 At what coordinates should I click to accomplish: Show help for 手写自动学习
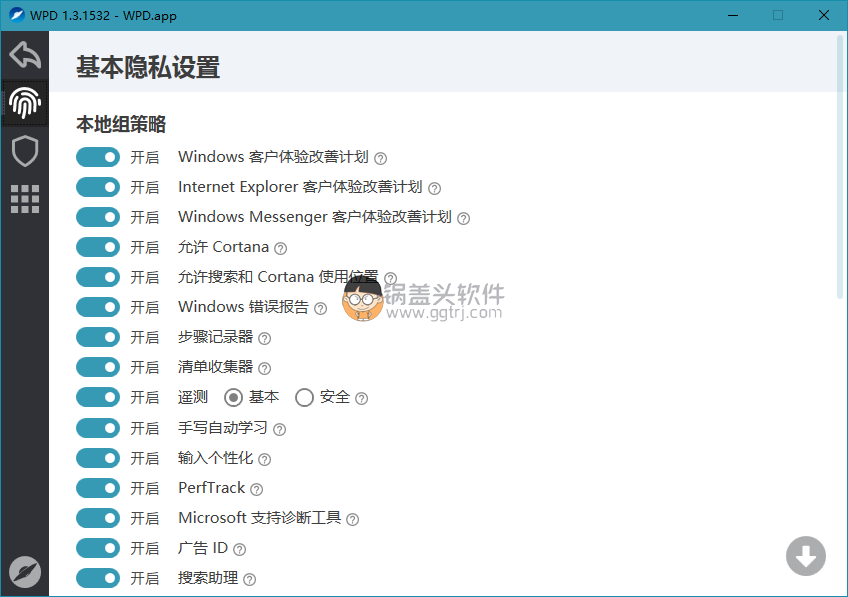279,429
